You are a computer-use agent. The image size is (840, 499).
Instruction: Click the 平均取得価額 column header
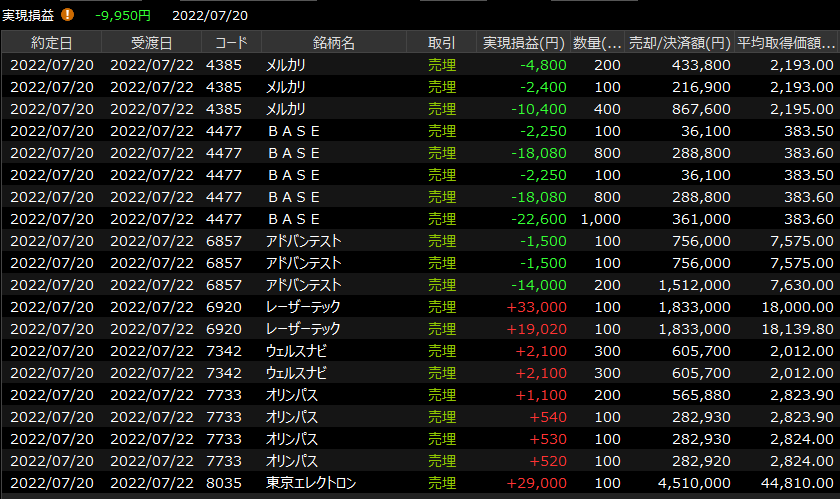pos(786,43)
